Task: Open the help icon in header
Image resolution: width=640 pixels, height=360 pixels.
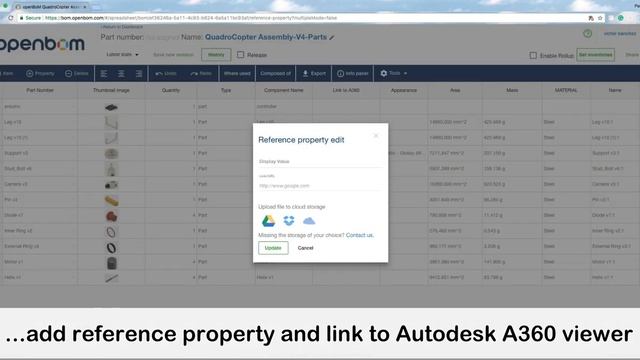Action: click(x=587, y=33)
